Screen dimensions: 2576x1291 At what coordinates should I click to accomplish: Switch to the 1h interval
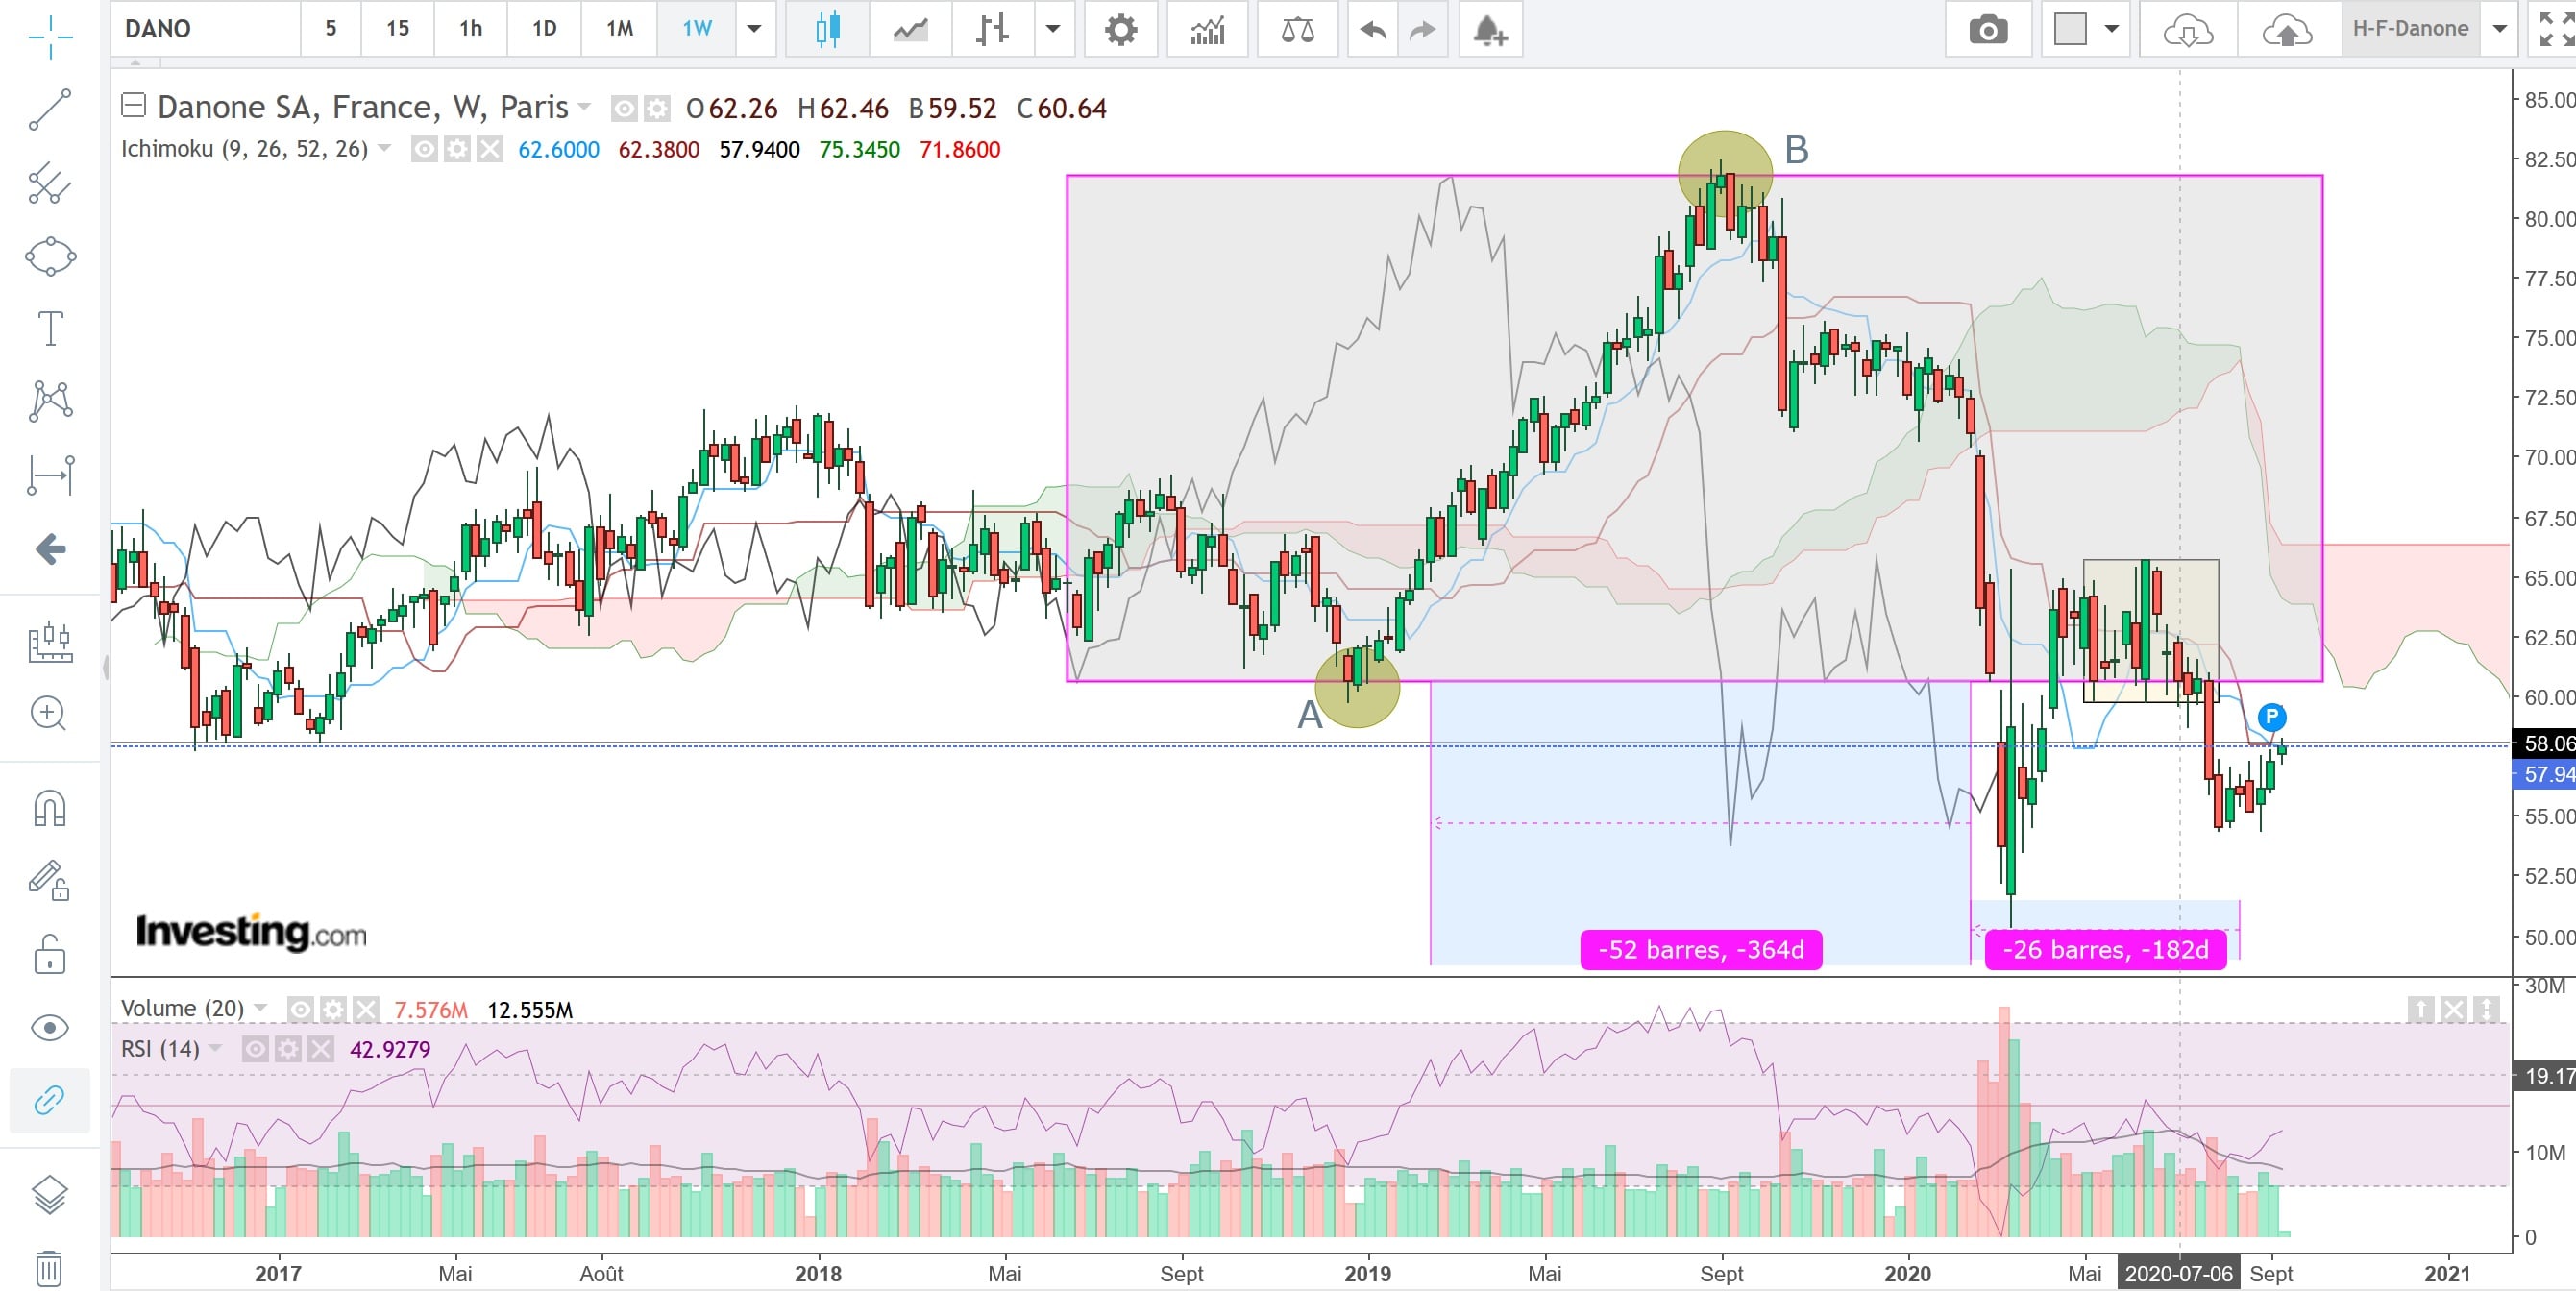471,29
